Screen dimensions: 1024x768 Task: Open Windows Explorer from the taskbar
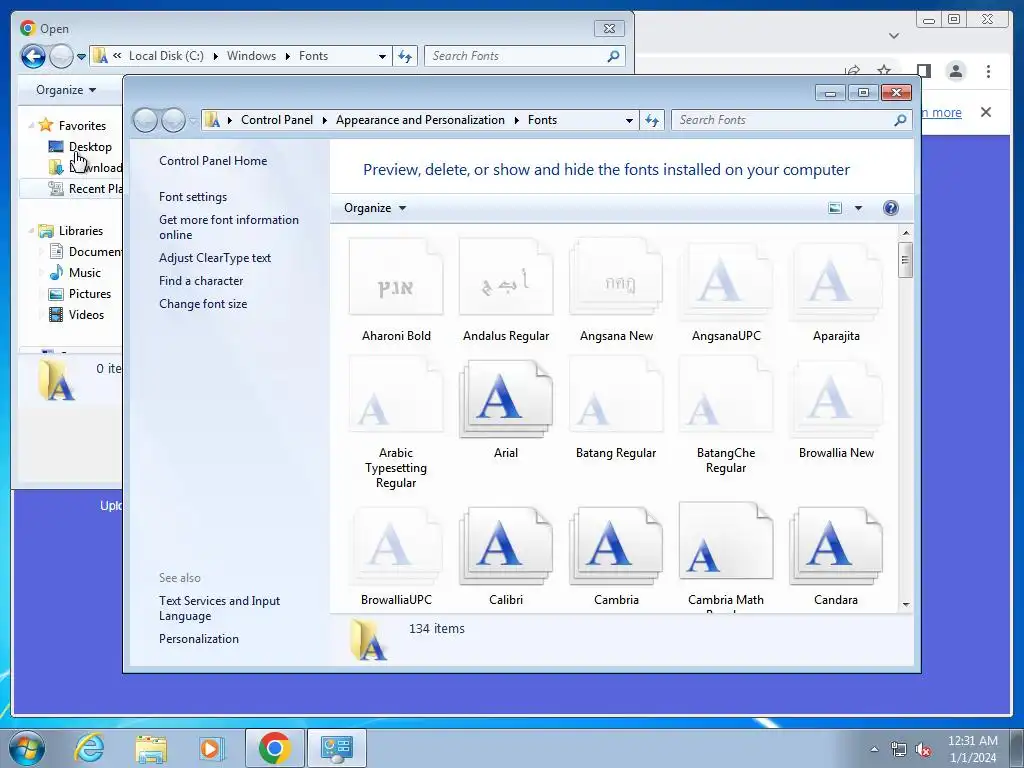tap(151, 748)
